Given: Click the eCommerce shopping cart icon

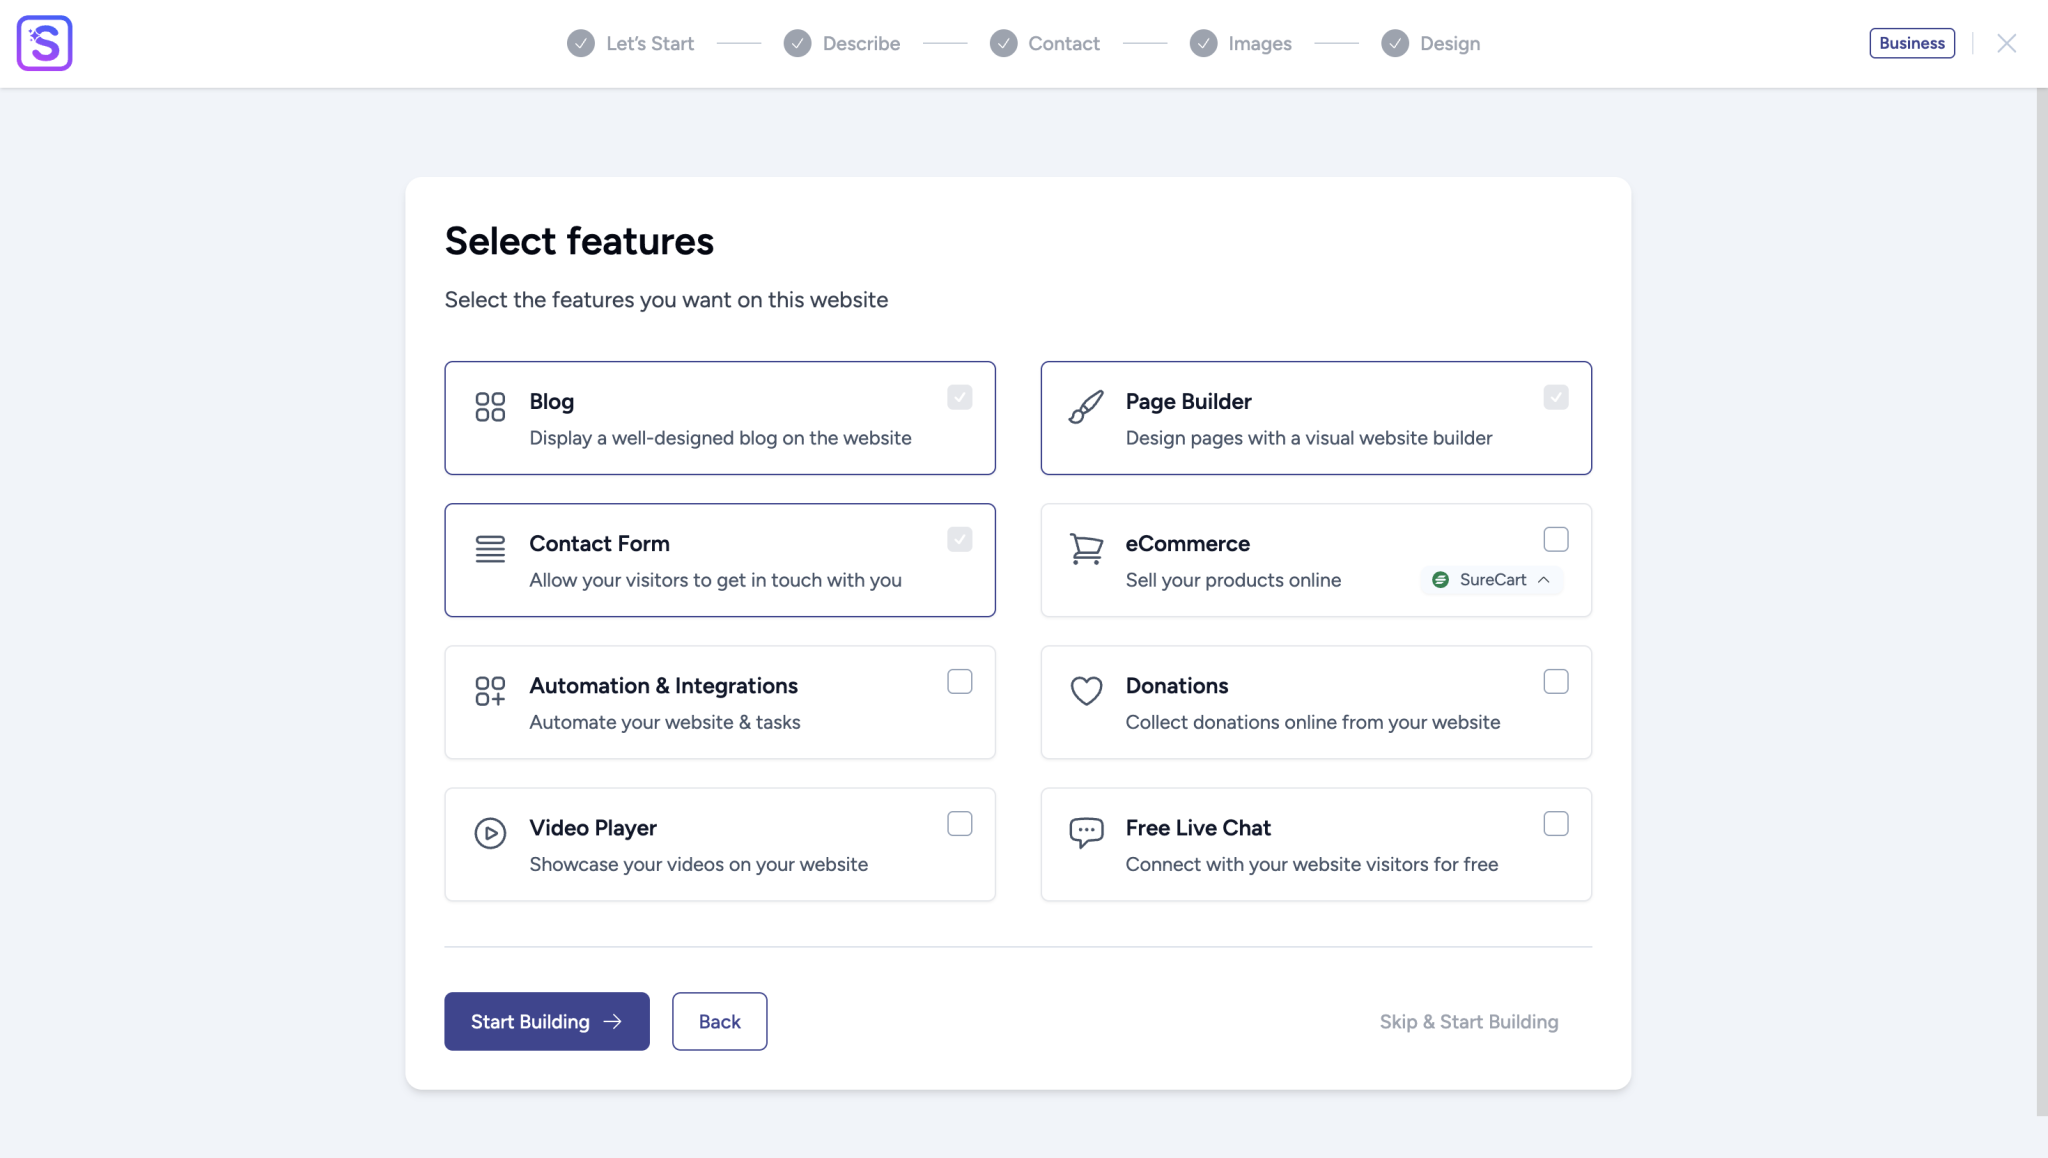Looking at the screenshot, I should pyautogui.click(x=1086, y=549).
